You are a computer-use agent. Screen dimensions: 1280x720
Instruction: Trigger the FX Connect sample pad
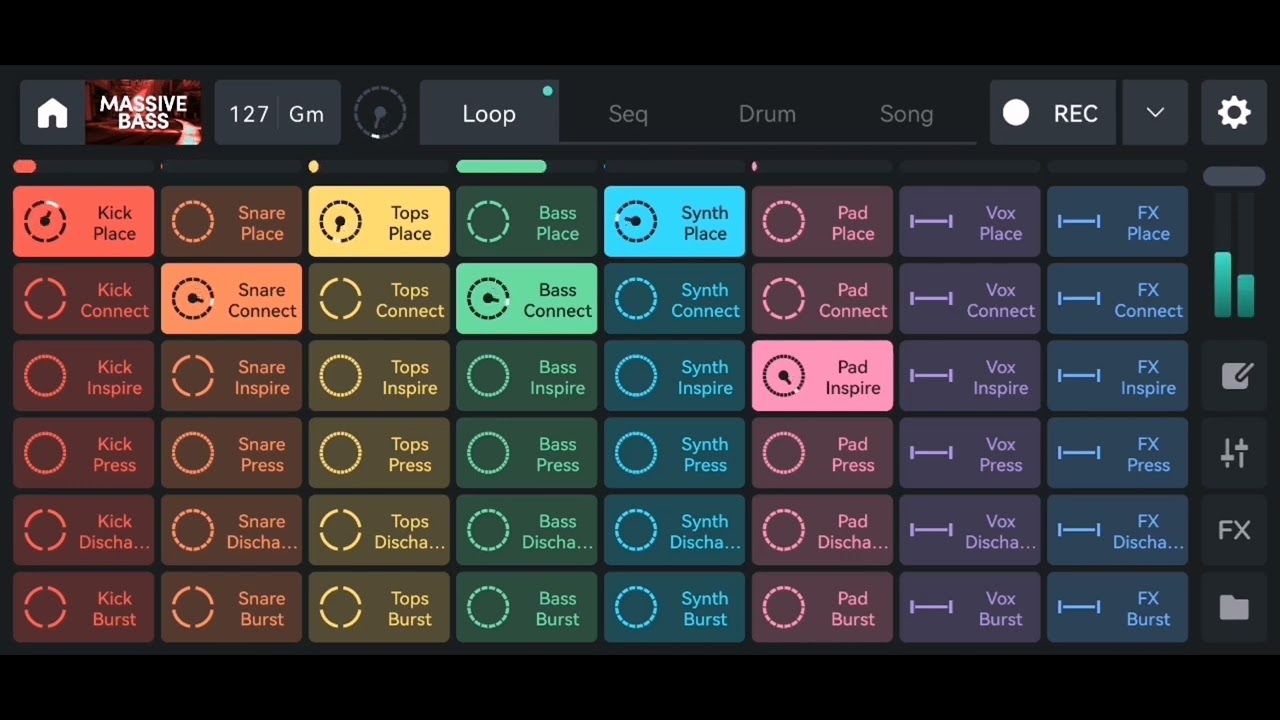pos(1118,299)
